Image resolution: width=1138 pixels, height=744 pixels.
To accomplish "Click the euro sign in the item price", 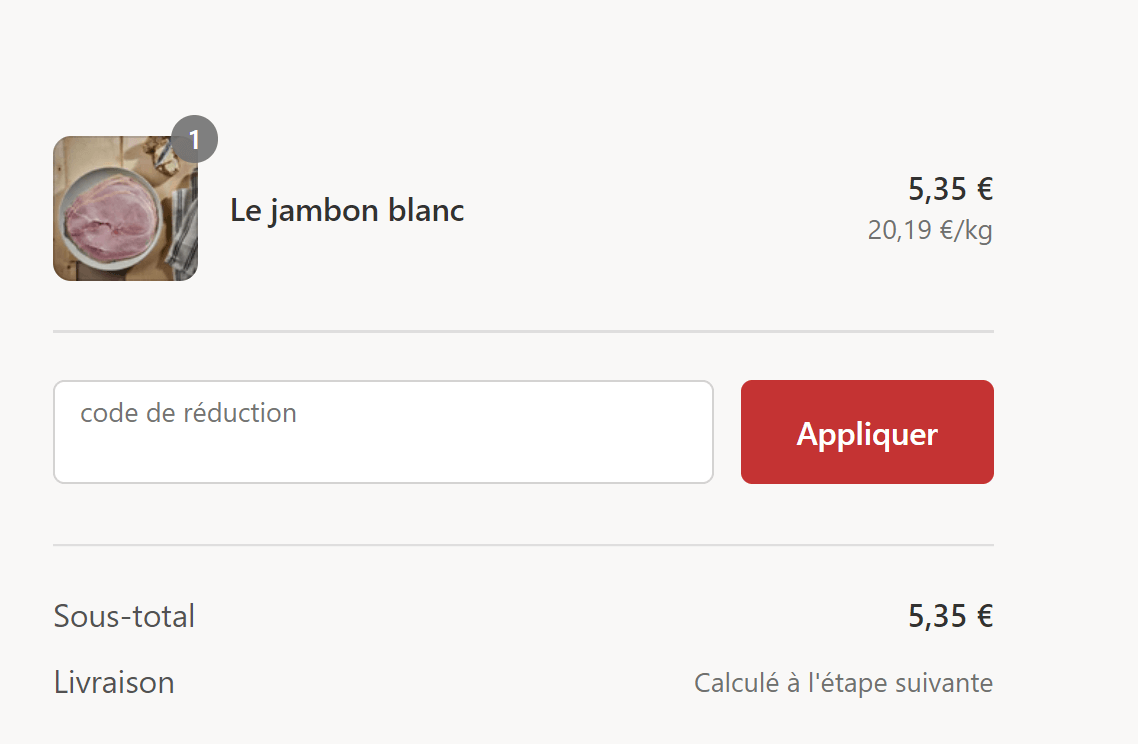I will tap(985, 189).
